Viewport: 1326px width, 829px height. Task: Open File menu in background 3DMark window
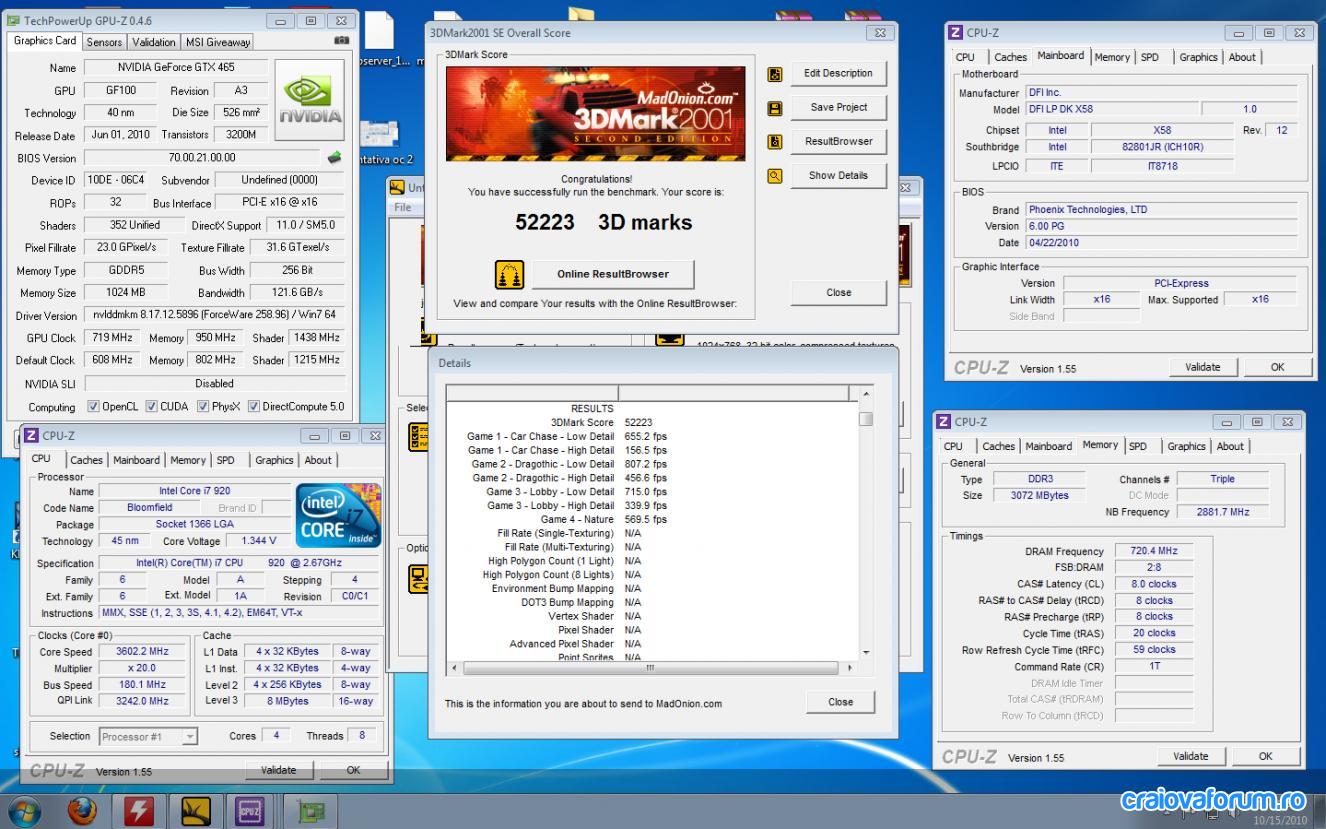point(402,207)
